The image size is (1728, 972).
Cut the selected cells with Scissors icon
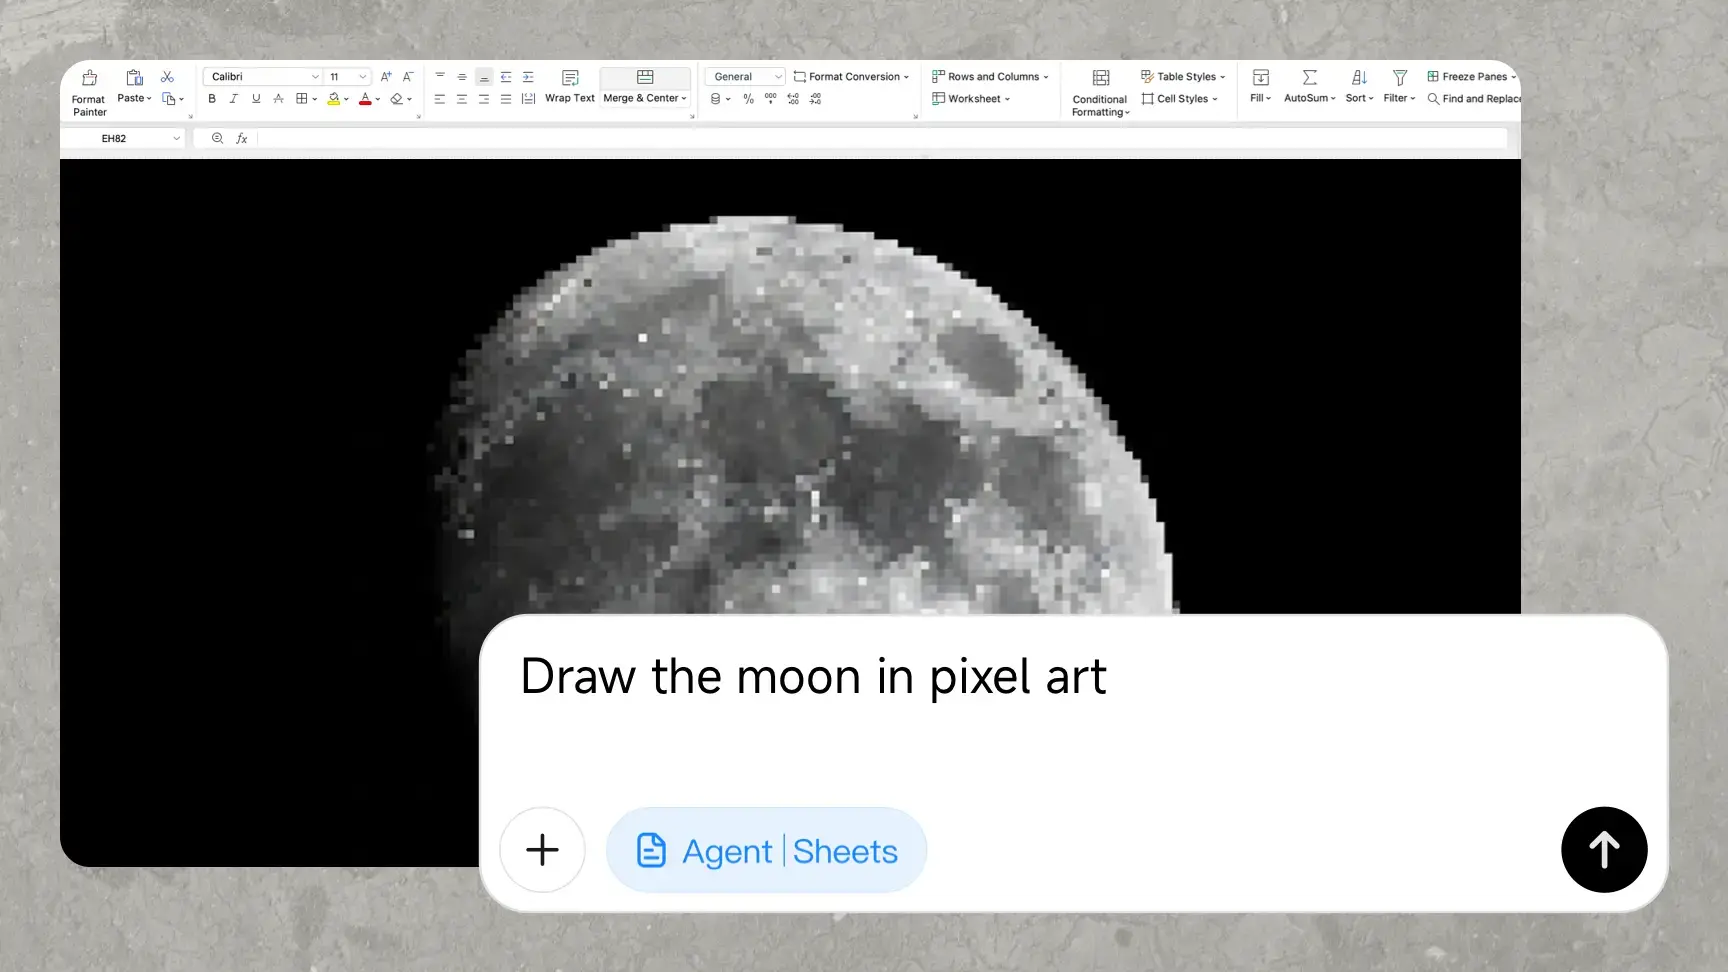point(167,76)
